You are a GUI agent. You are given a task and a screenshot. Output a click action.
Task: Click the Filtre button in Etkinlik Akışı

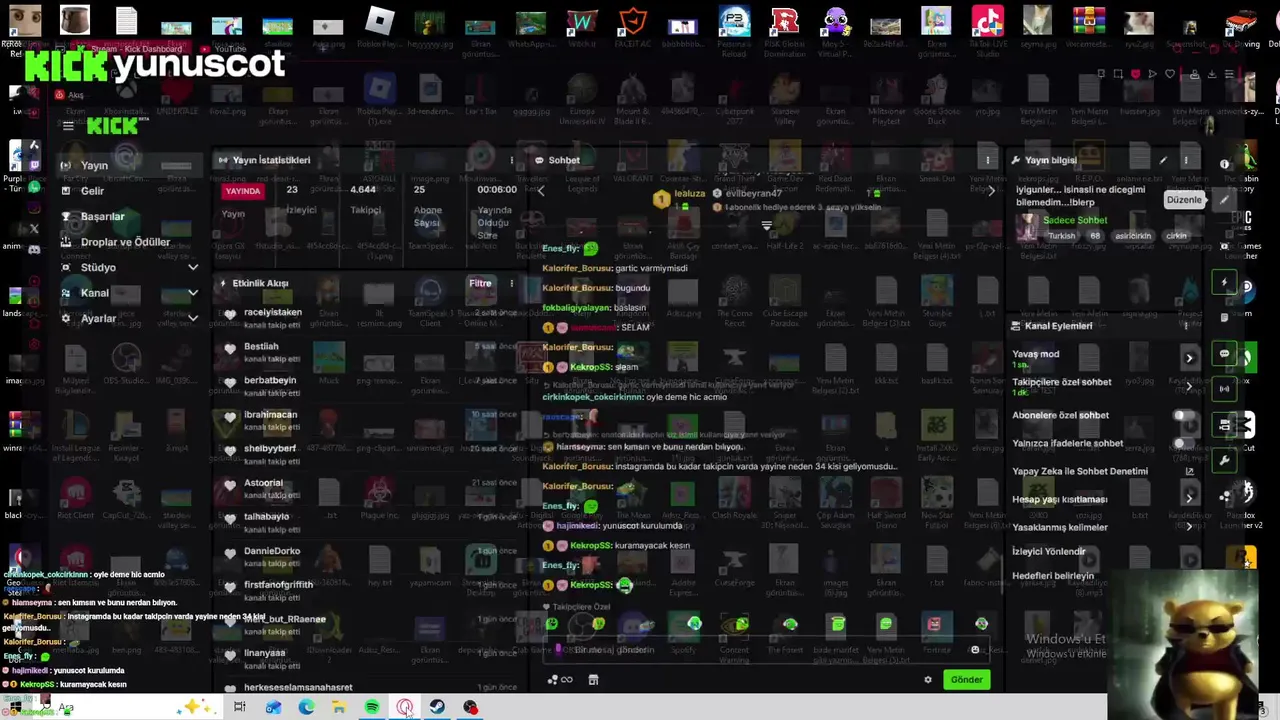click(480, 283)
